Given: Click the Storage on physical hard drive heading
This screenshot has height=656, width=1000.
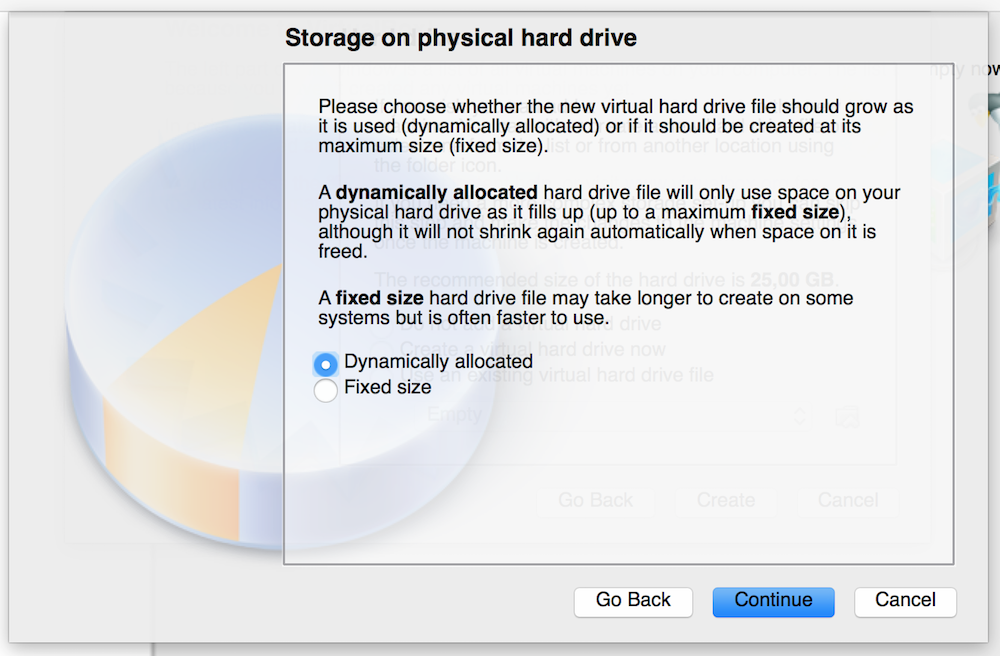Looking at the screenshot, I should (460, 38).
